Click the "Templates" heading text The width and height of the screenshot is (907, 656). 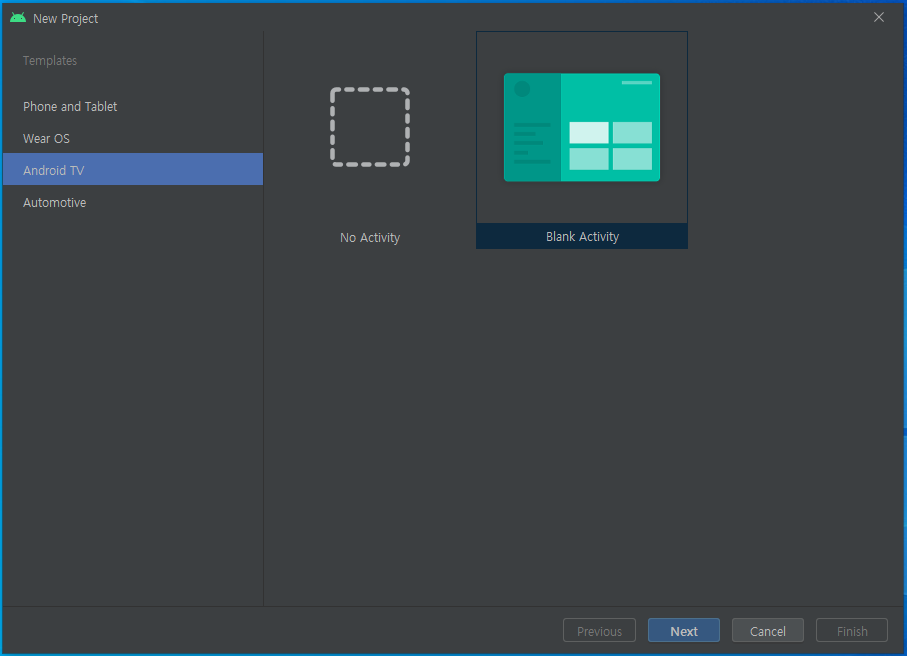[x=50, y=61]
